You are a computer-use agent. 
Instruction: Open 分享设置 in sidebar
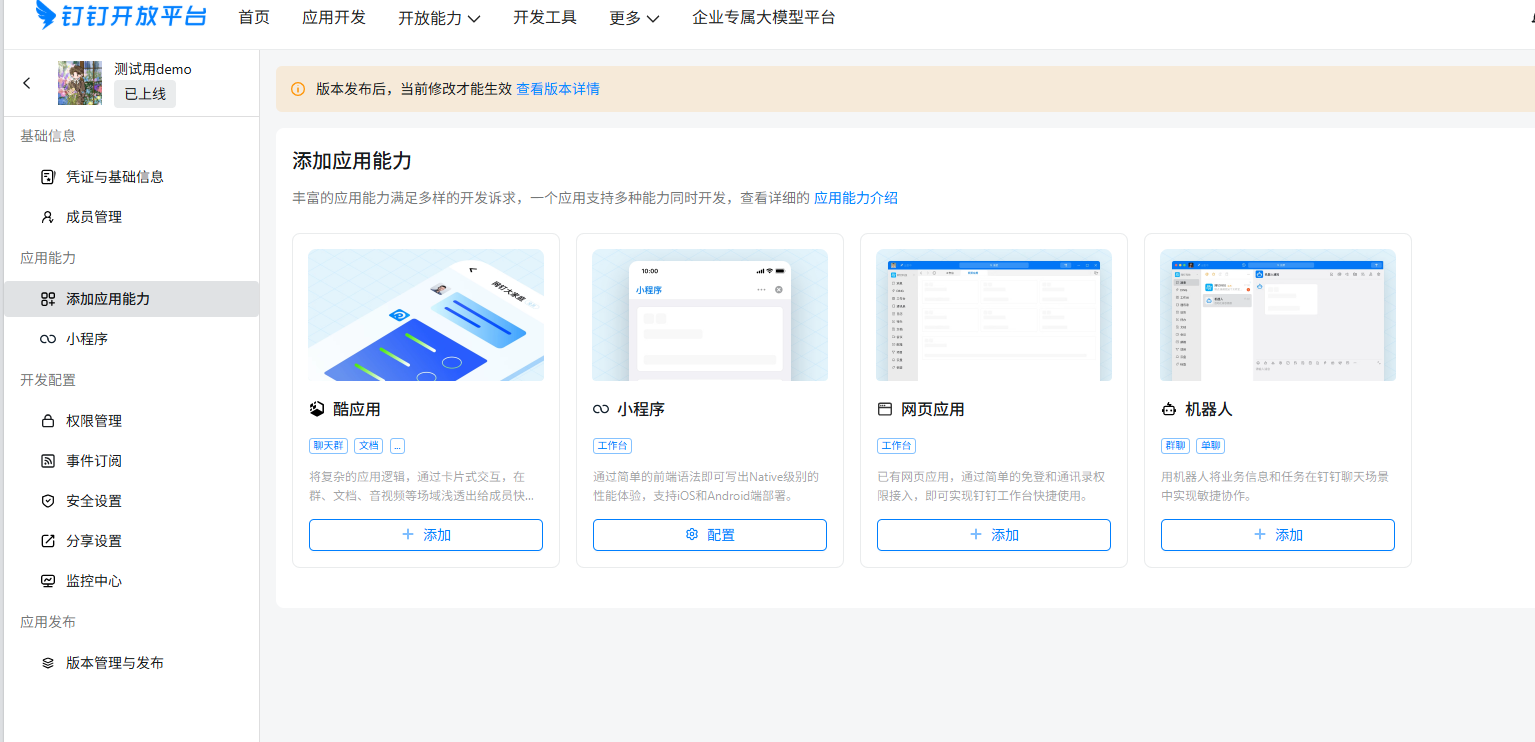131,541
